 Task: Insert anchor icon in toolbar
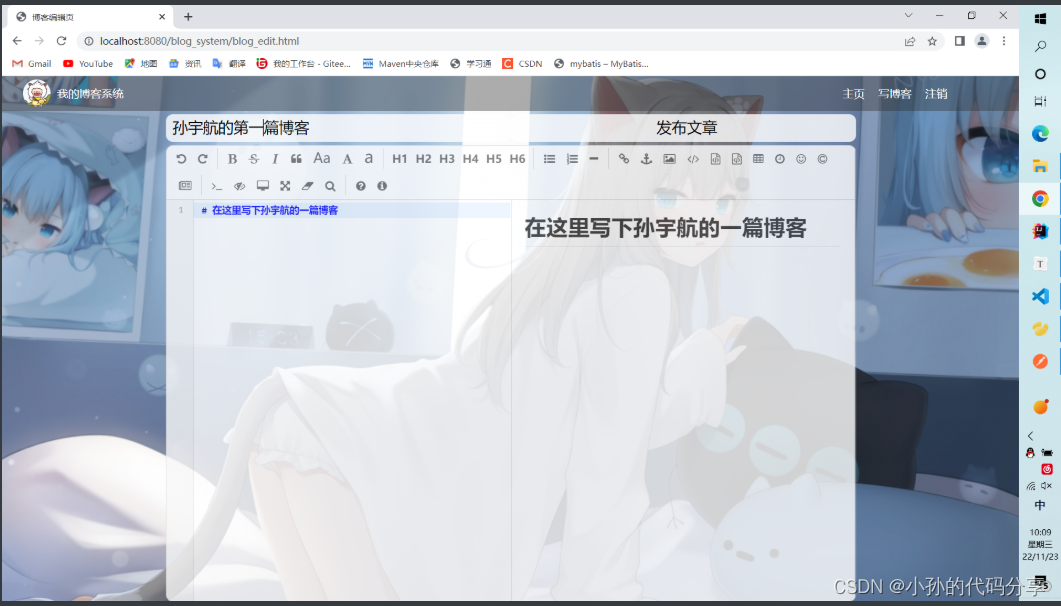646,159
